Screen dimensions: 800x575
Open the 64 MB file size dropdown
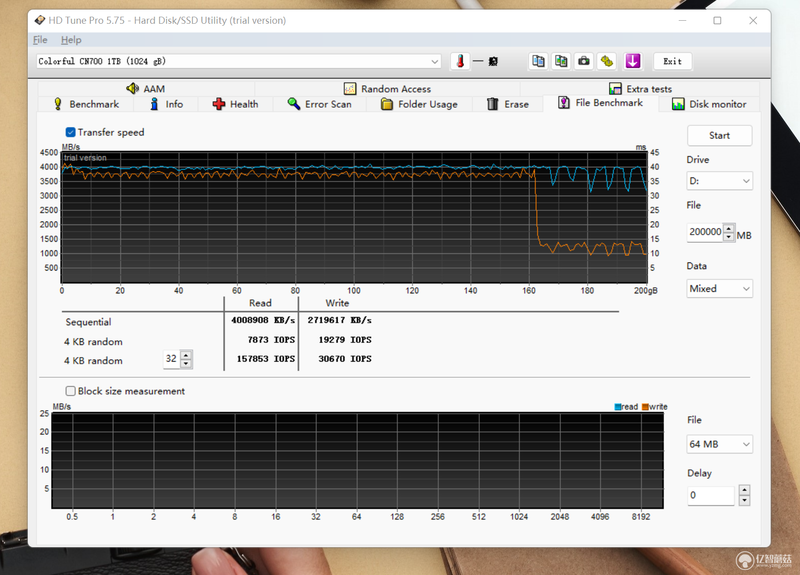pos(719,444)
